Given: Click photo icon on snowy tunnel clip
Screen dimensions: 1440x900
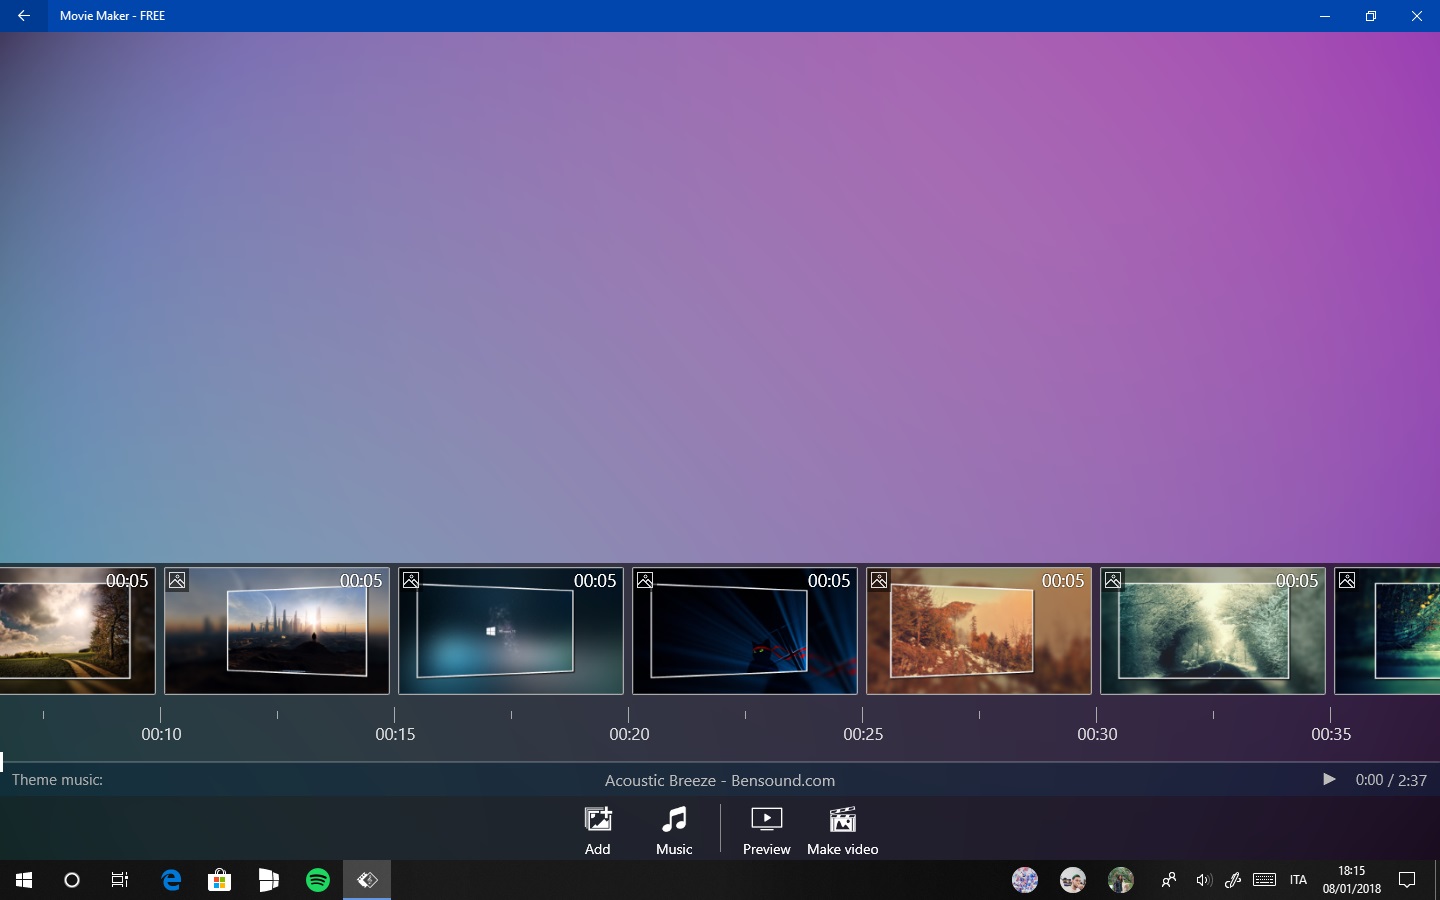Looking at the screenshot, I should 1113,580.
